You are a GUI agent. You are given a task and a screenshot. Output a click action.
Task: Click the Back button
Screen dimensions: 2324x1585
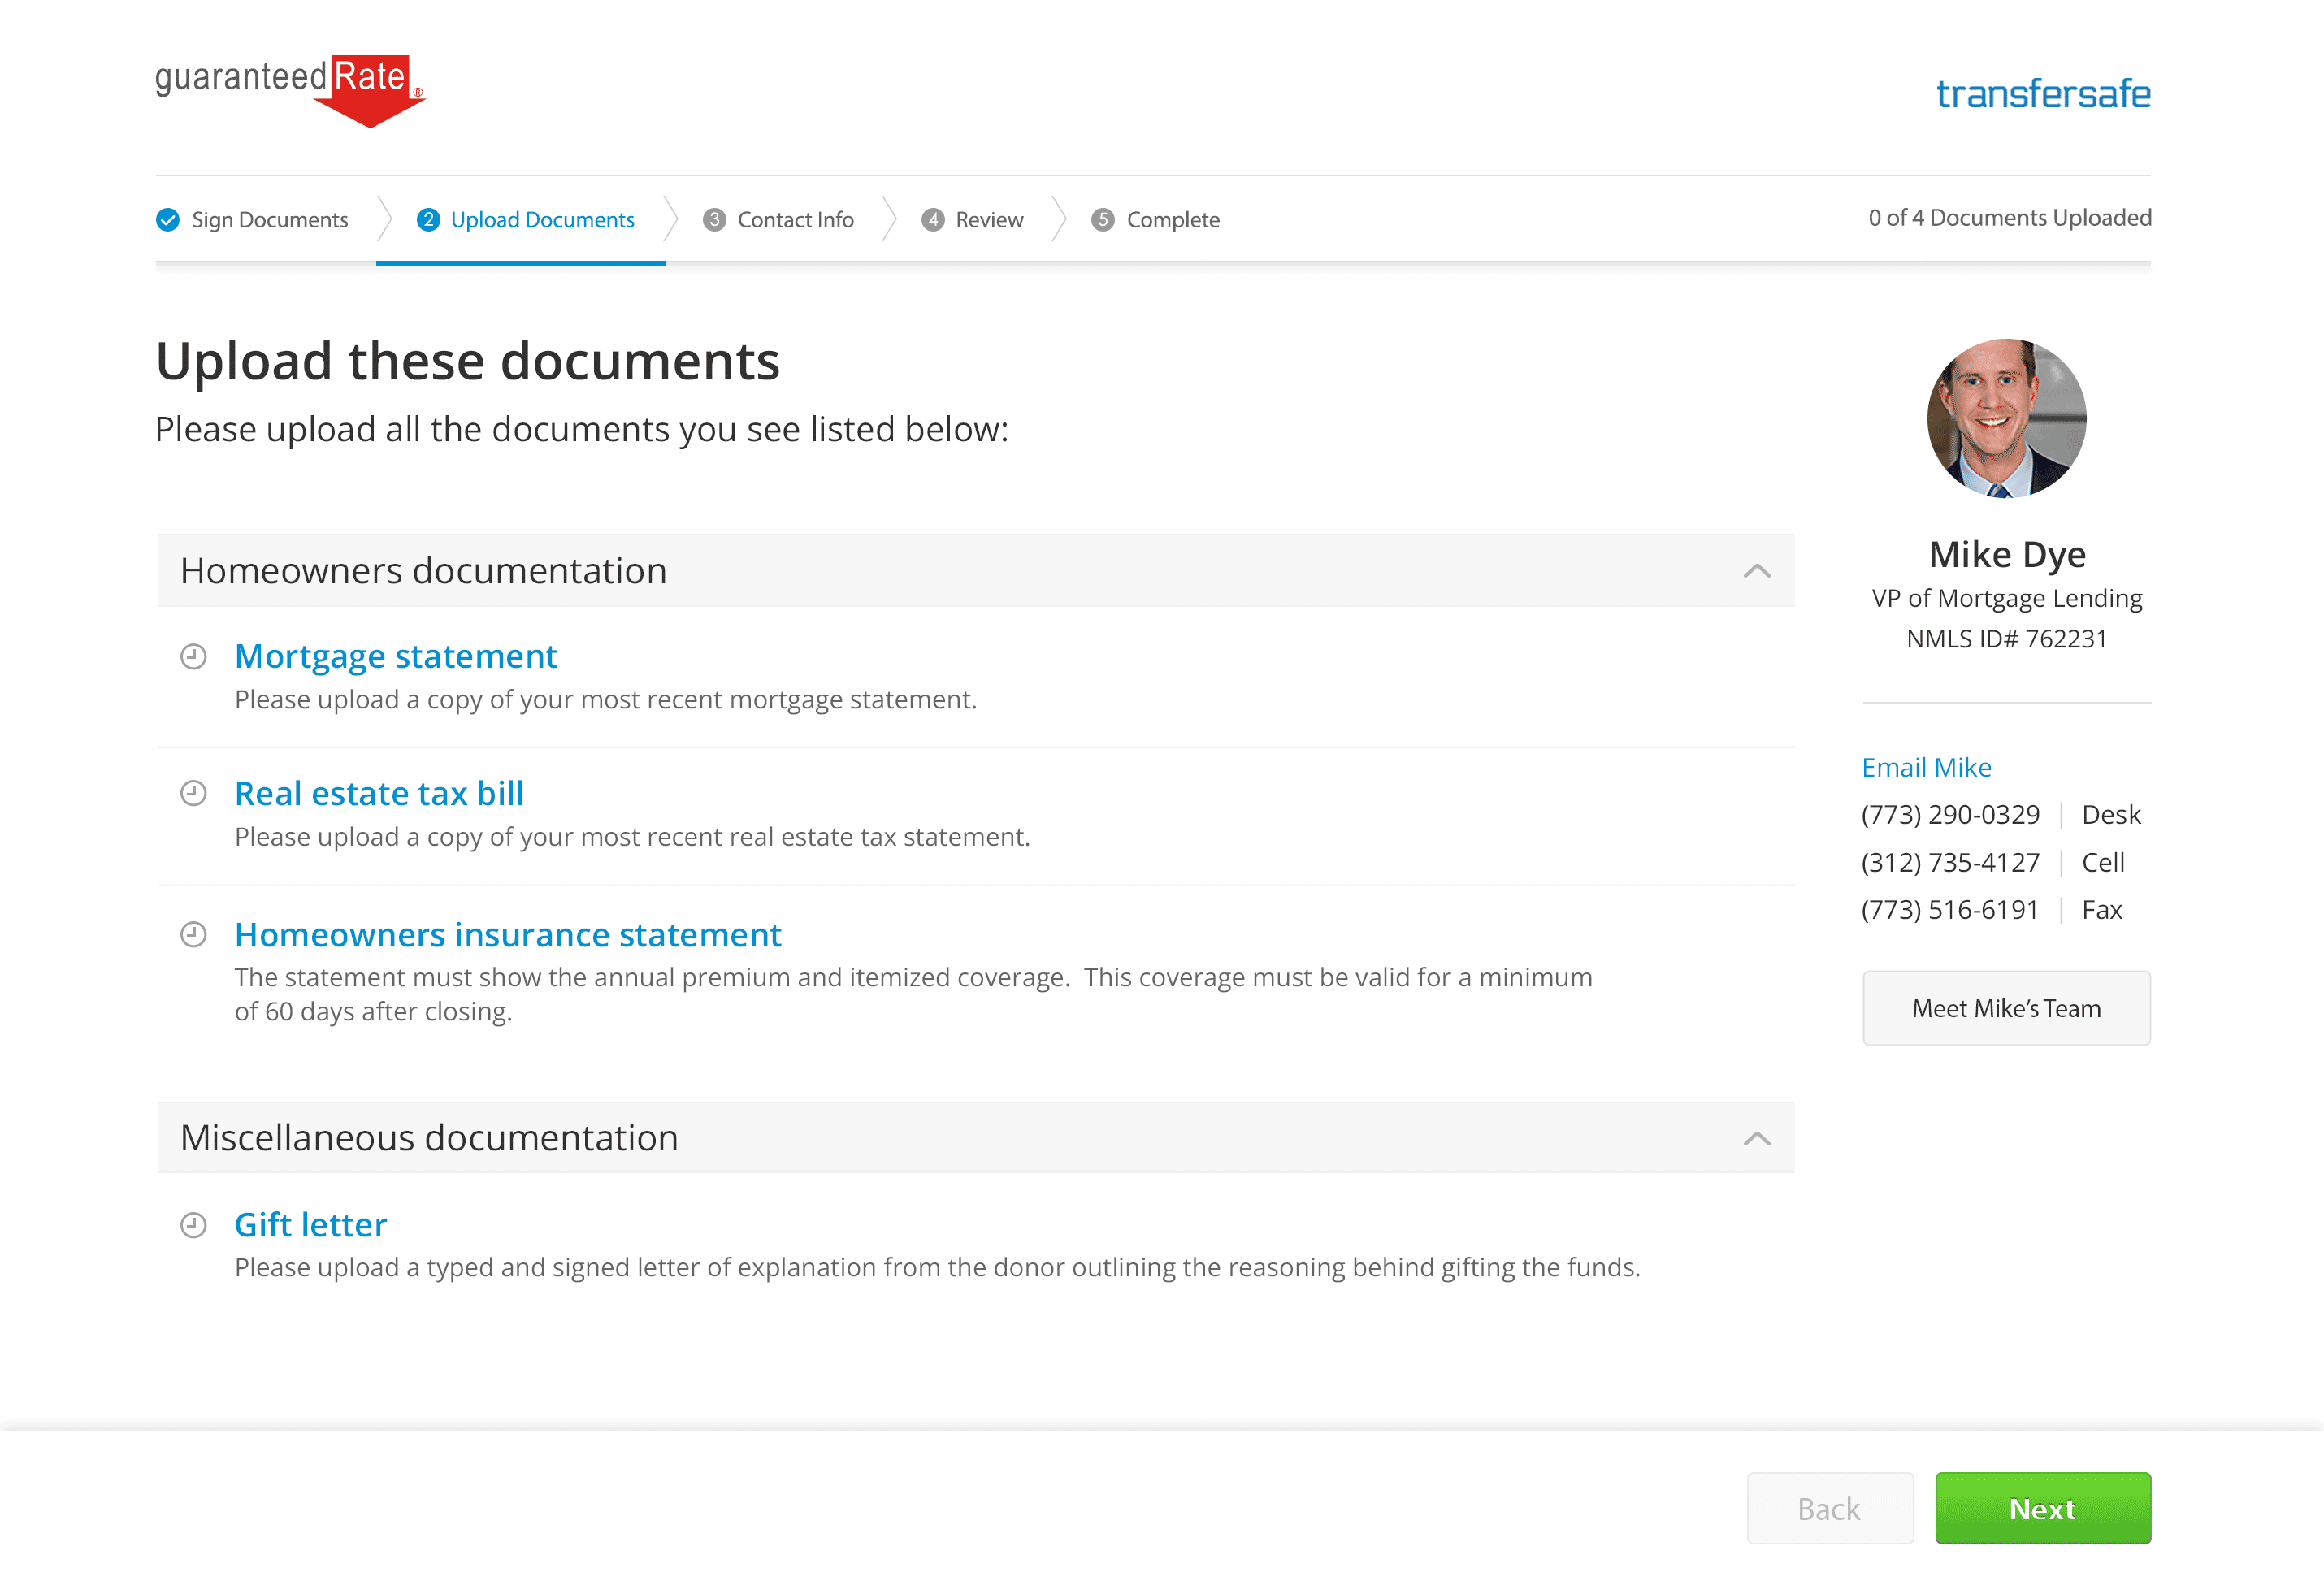[x=1829, y=1508]
